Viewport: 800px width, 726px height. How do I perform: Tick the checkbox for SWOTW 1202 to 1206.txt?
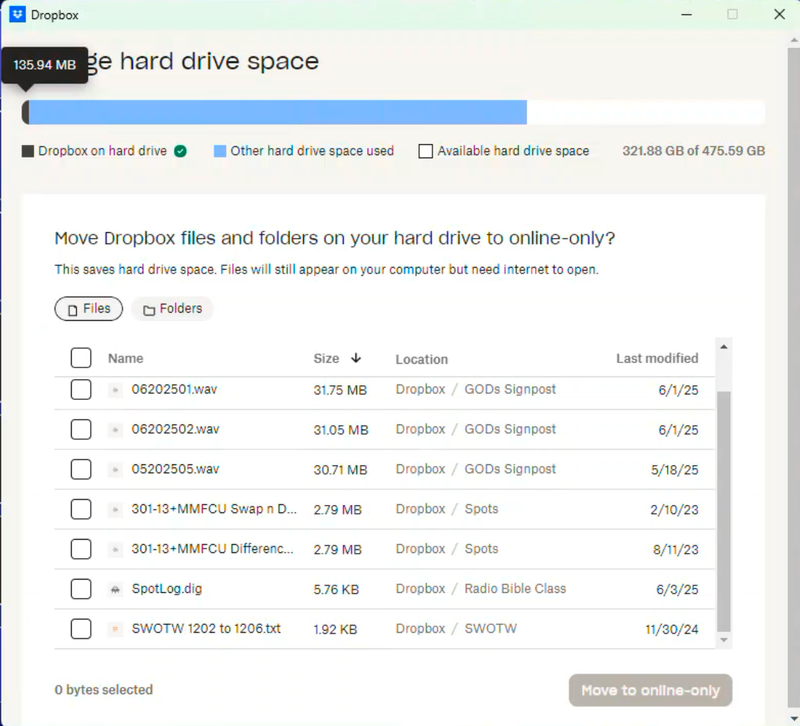coord(81,630)
